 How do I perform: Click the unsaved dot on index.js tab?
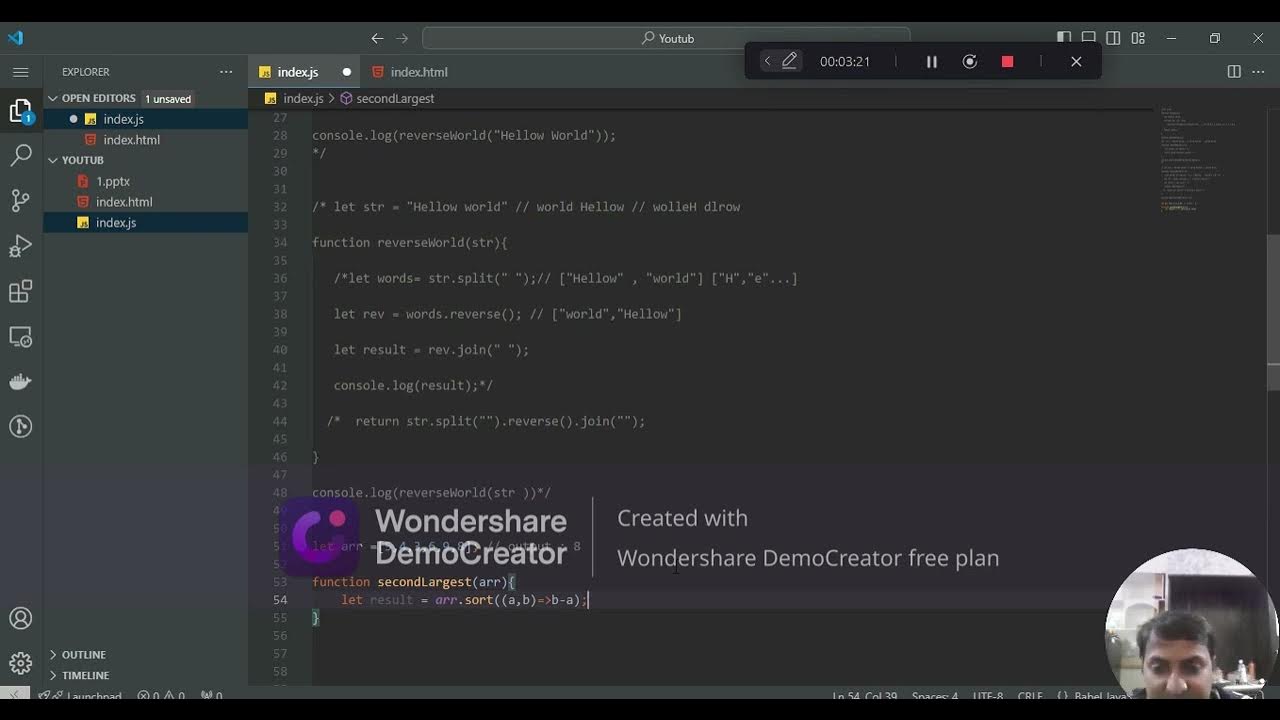click(347, 72)
